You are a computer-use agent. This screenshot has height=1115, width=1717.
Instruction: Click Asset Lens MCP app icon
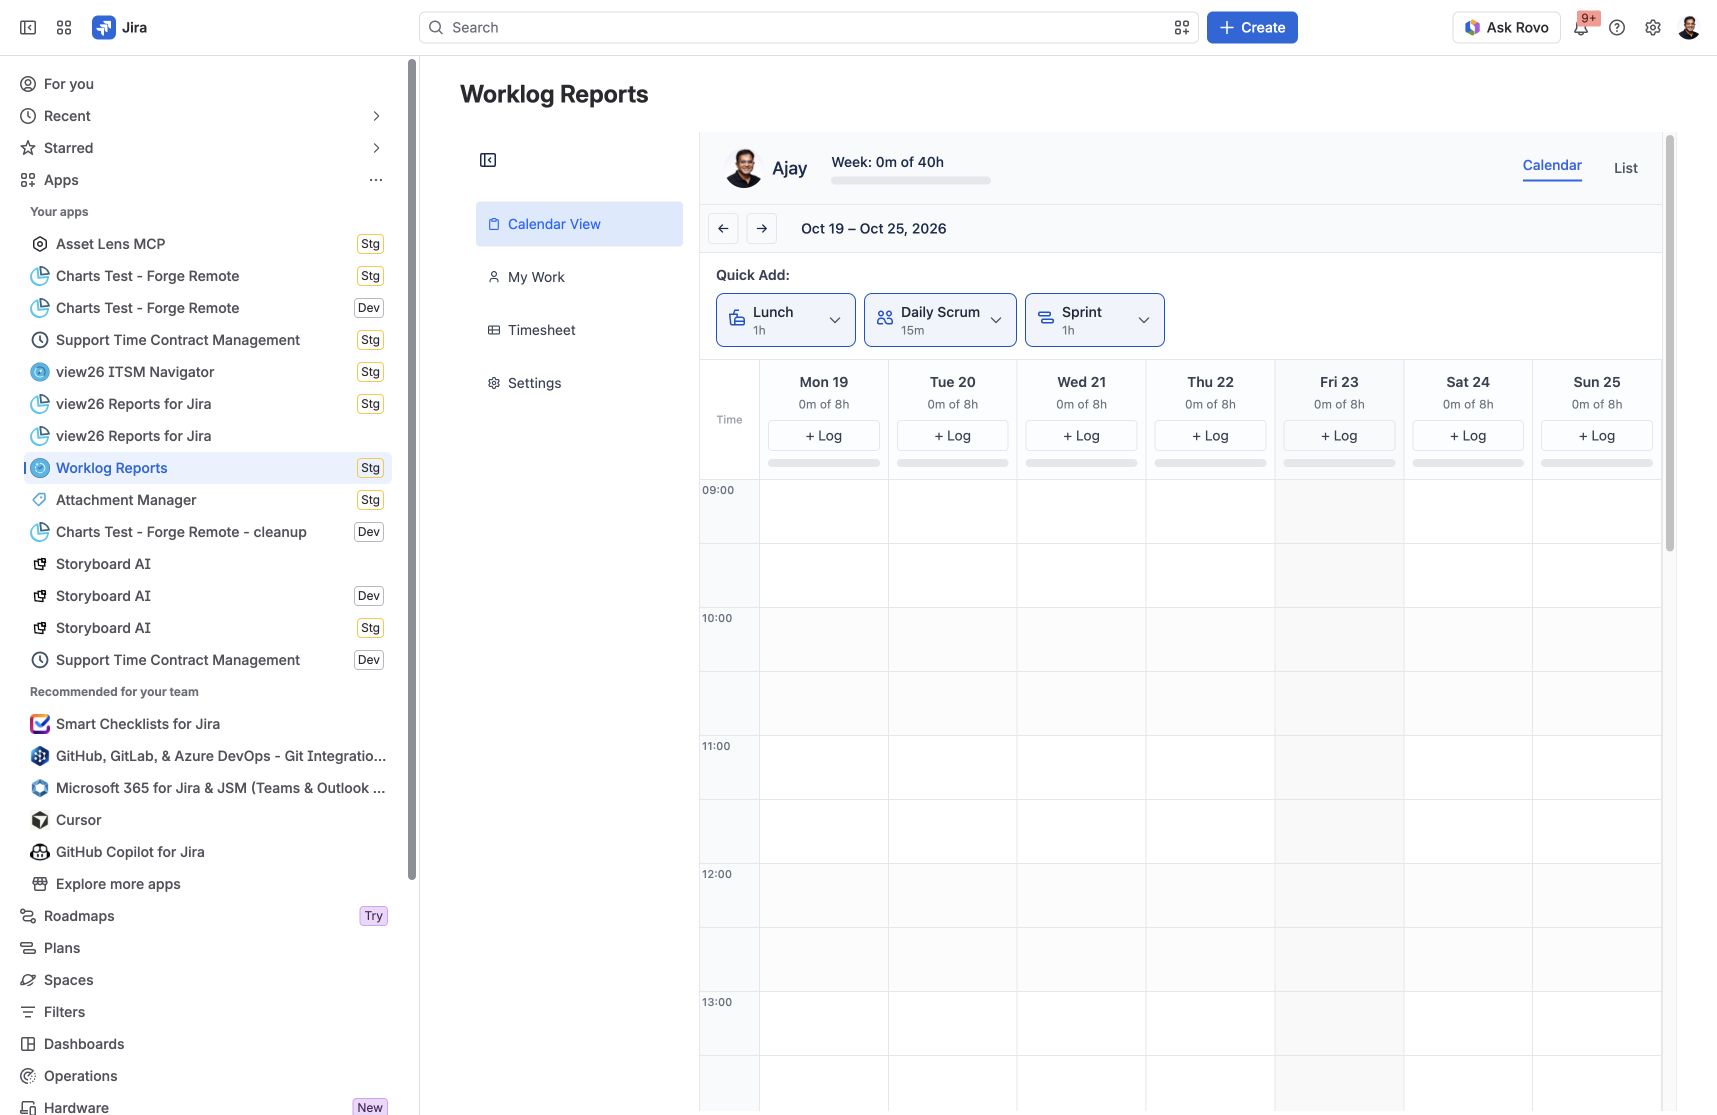pos(40,244)
